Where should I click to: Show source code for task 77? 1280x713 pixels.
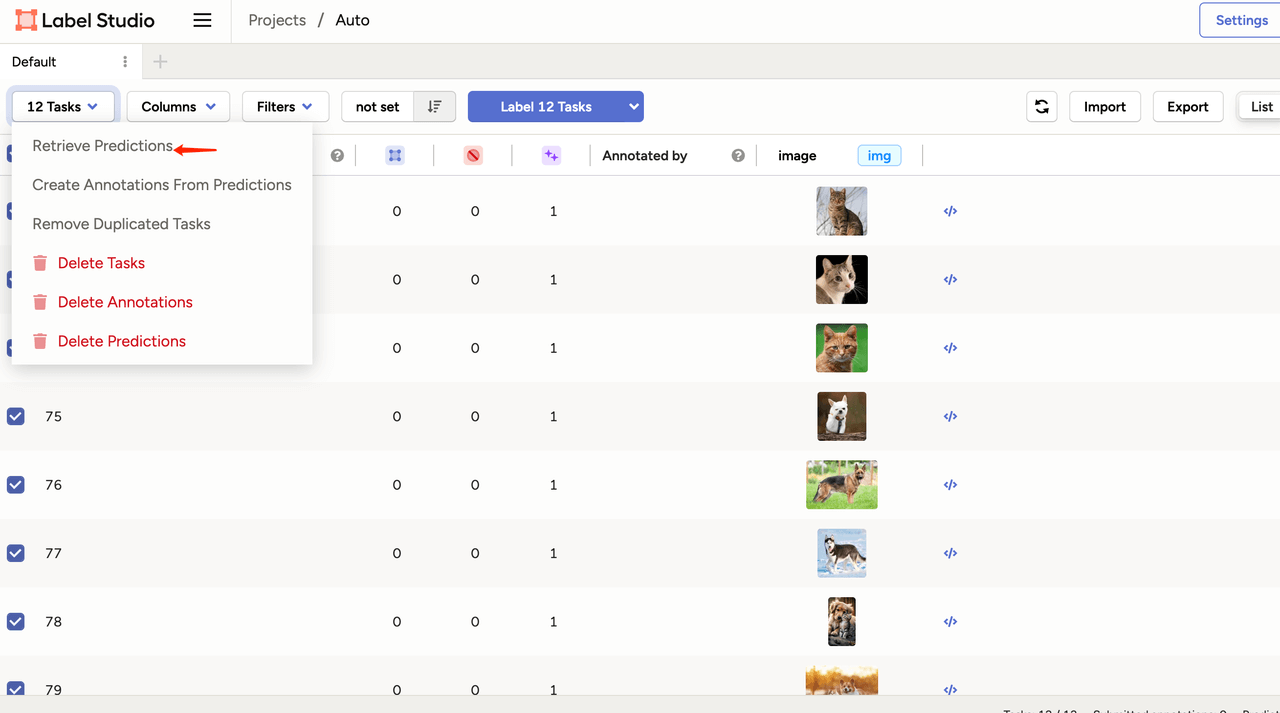950,553
